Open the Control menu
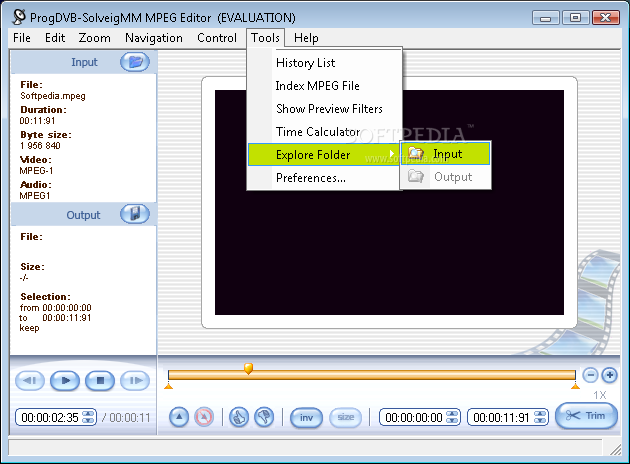 tap(217, 38)
